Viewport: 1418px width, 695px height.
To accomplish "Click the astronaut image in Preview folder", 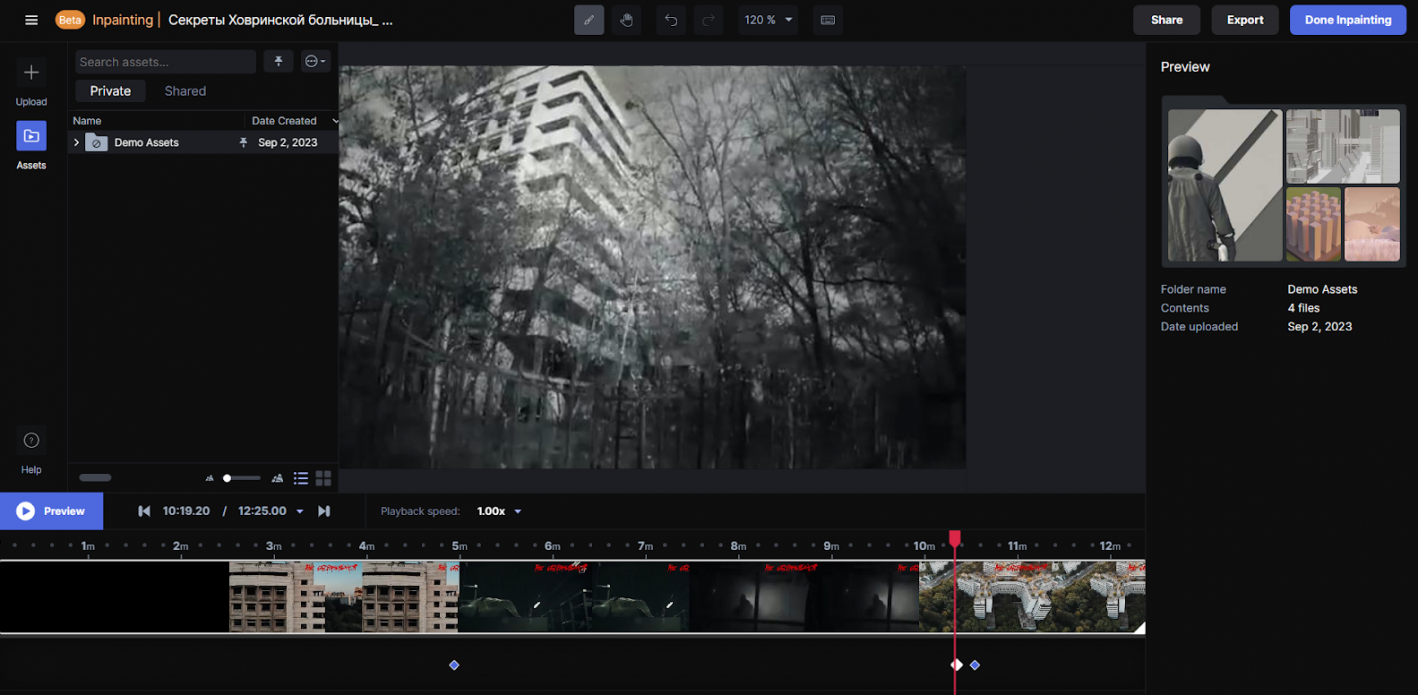I will [x=1225, y=185].
